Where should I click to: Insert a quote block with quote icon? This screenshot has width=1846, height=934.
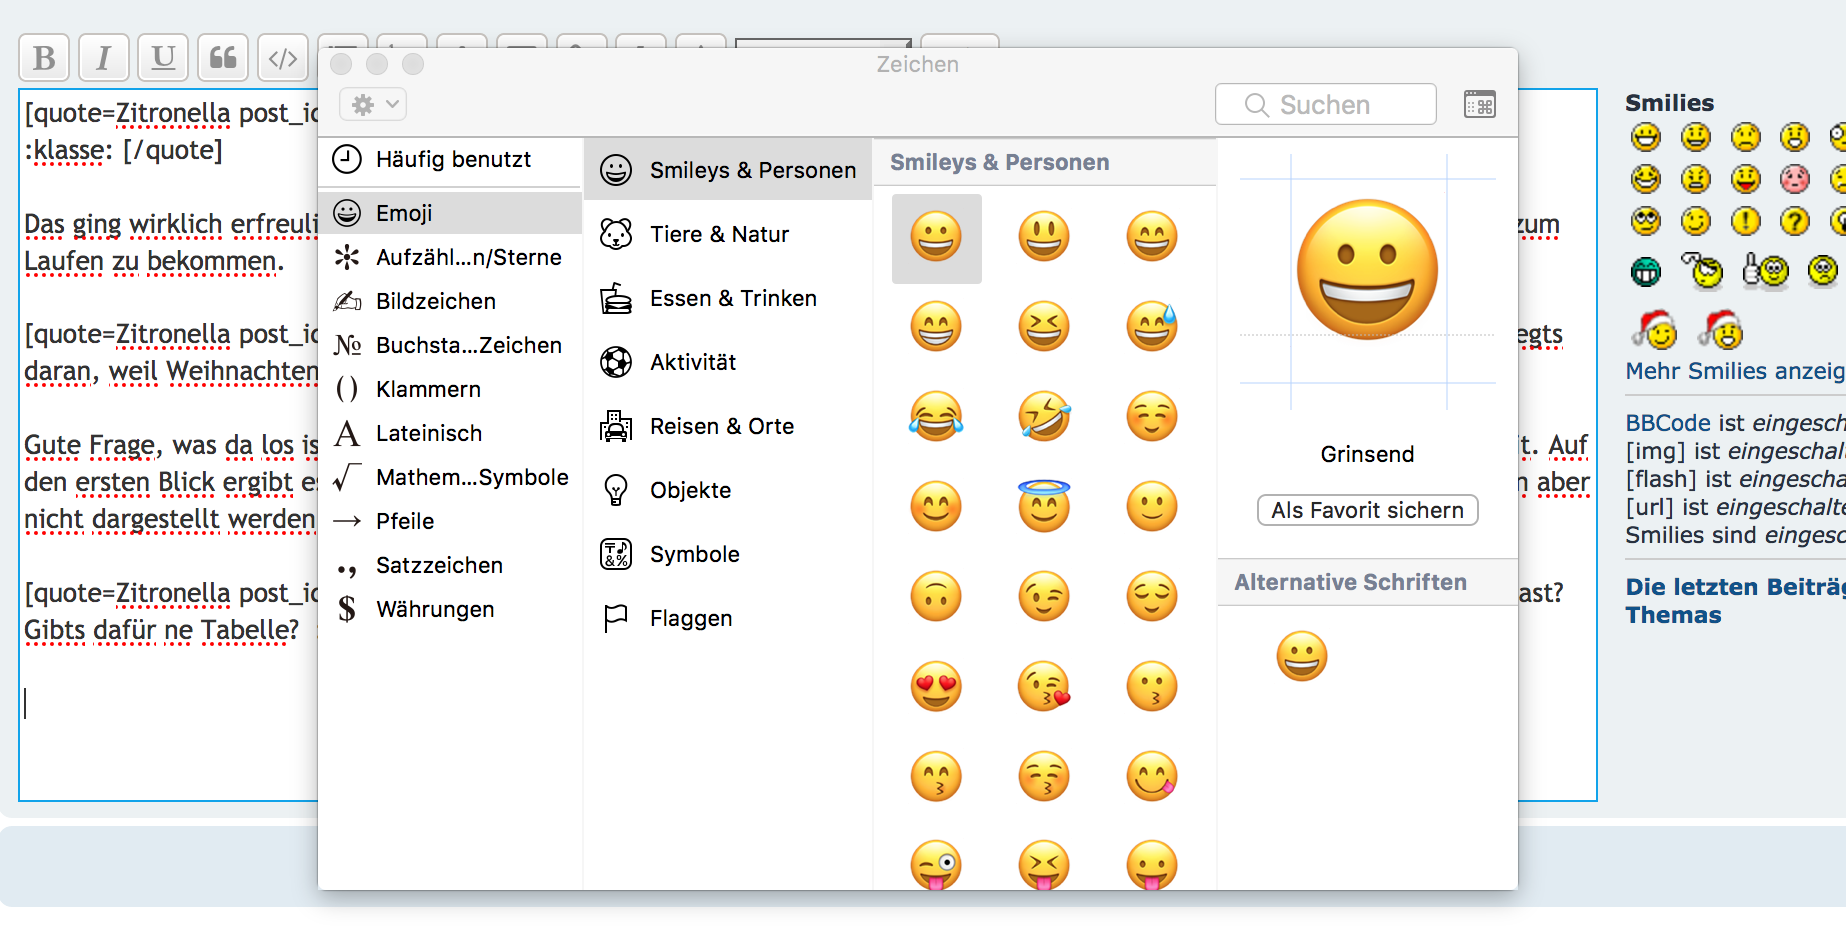[x=223, y=58]
